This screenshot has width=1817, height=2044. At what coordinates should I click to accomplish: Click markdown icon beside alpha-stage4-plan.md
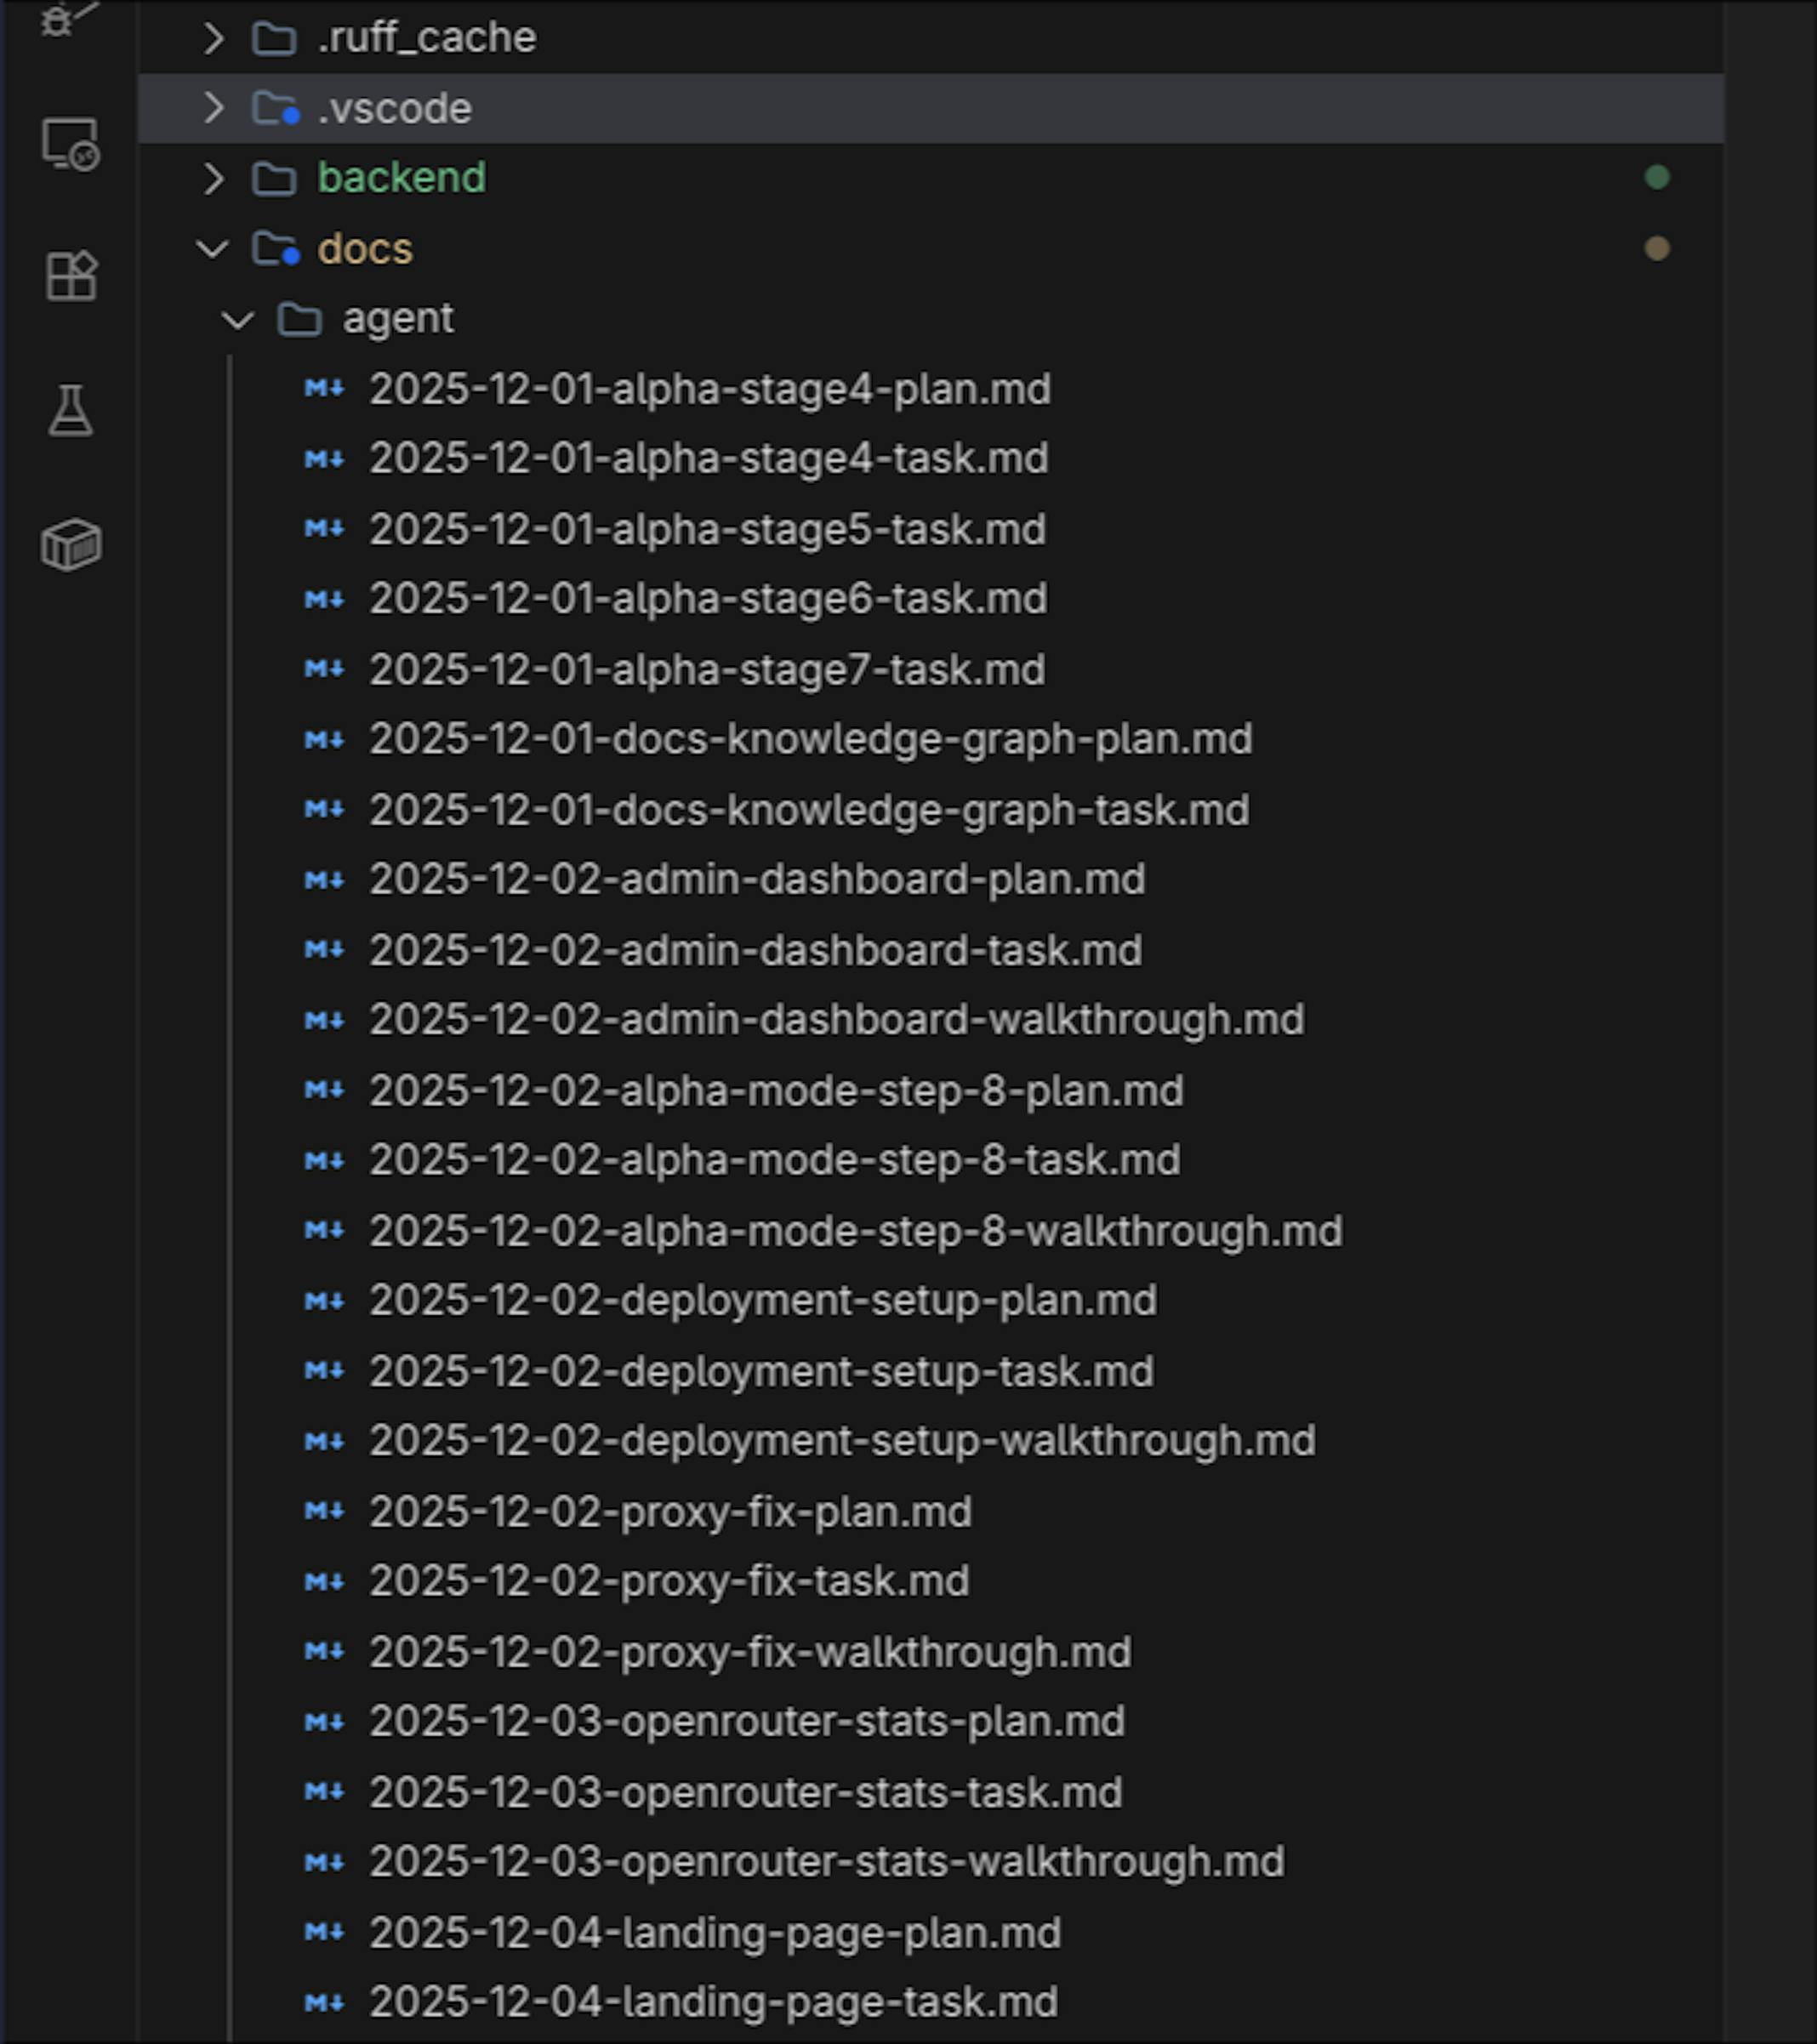click(x=324, y=388)
